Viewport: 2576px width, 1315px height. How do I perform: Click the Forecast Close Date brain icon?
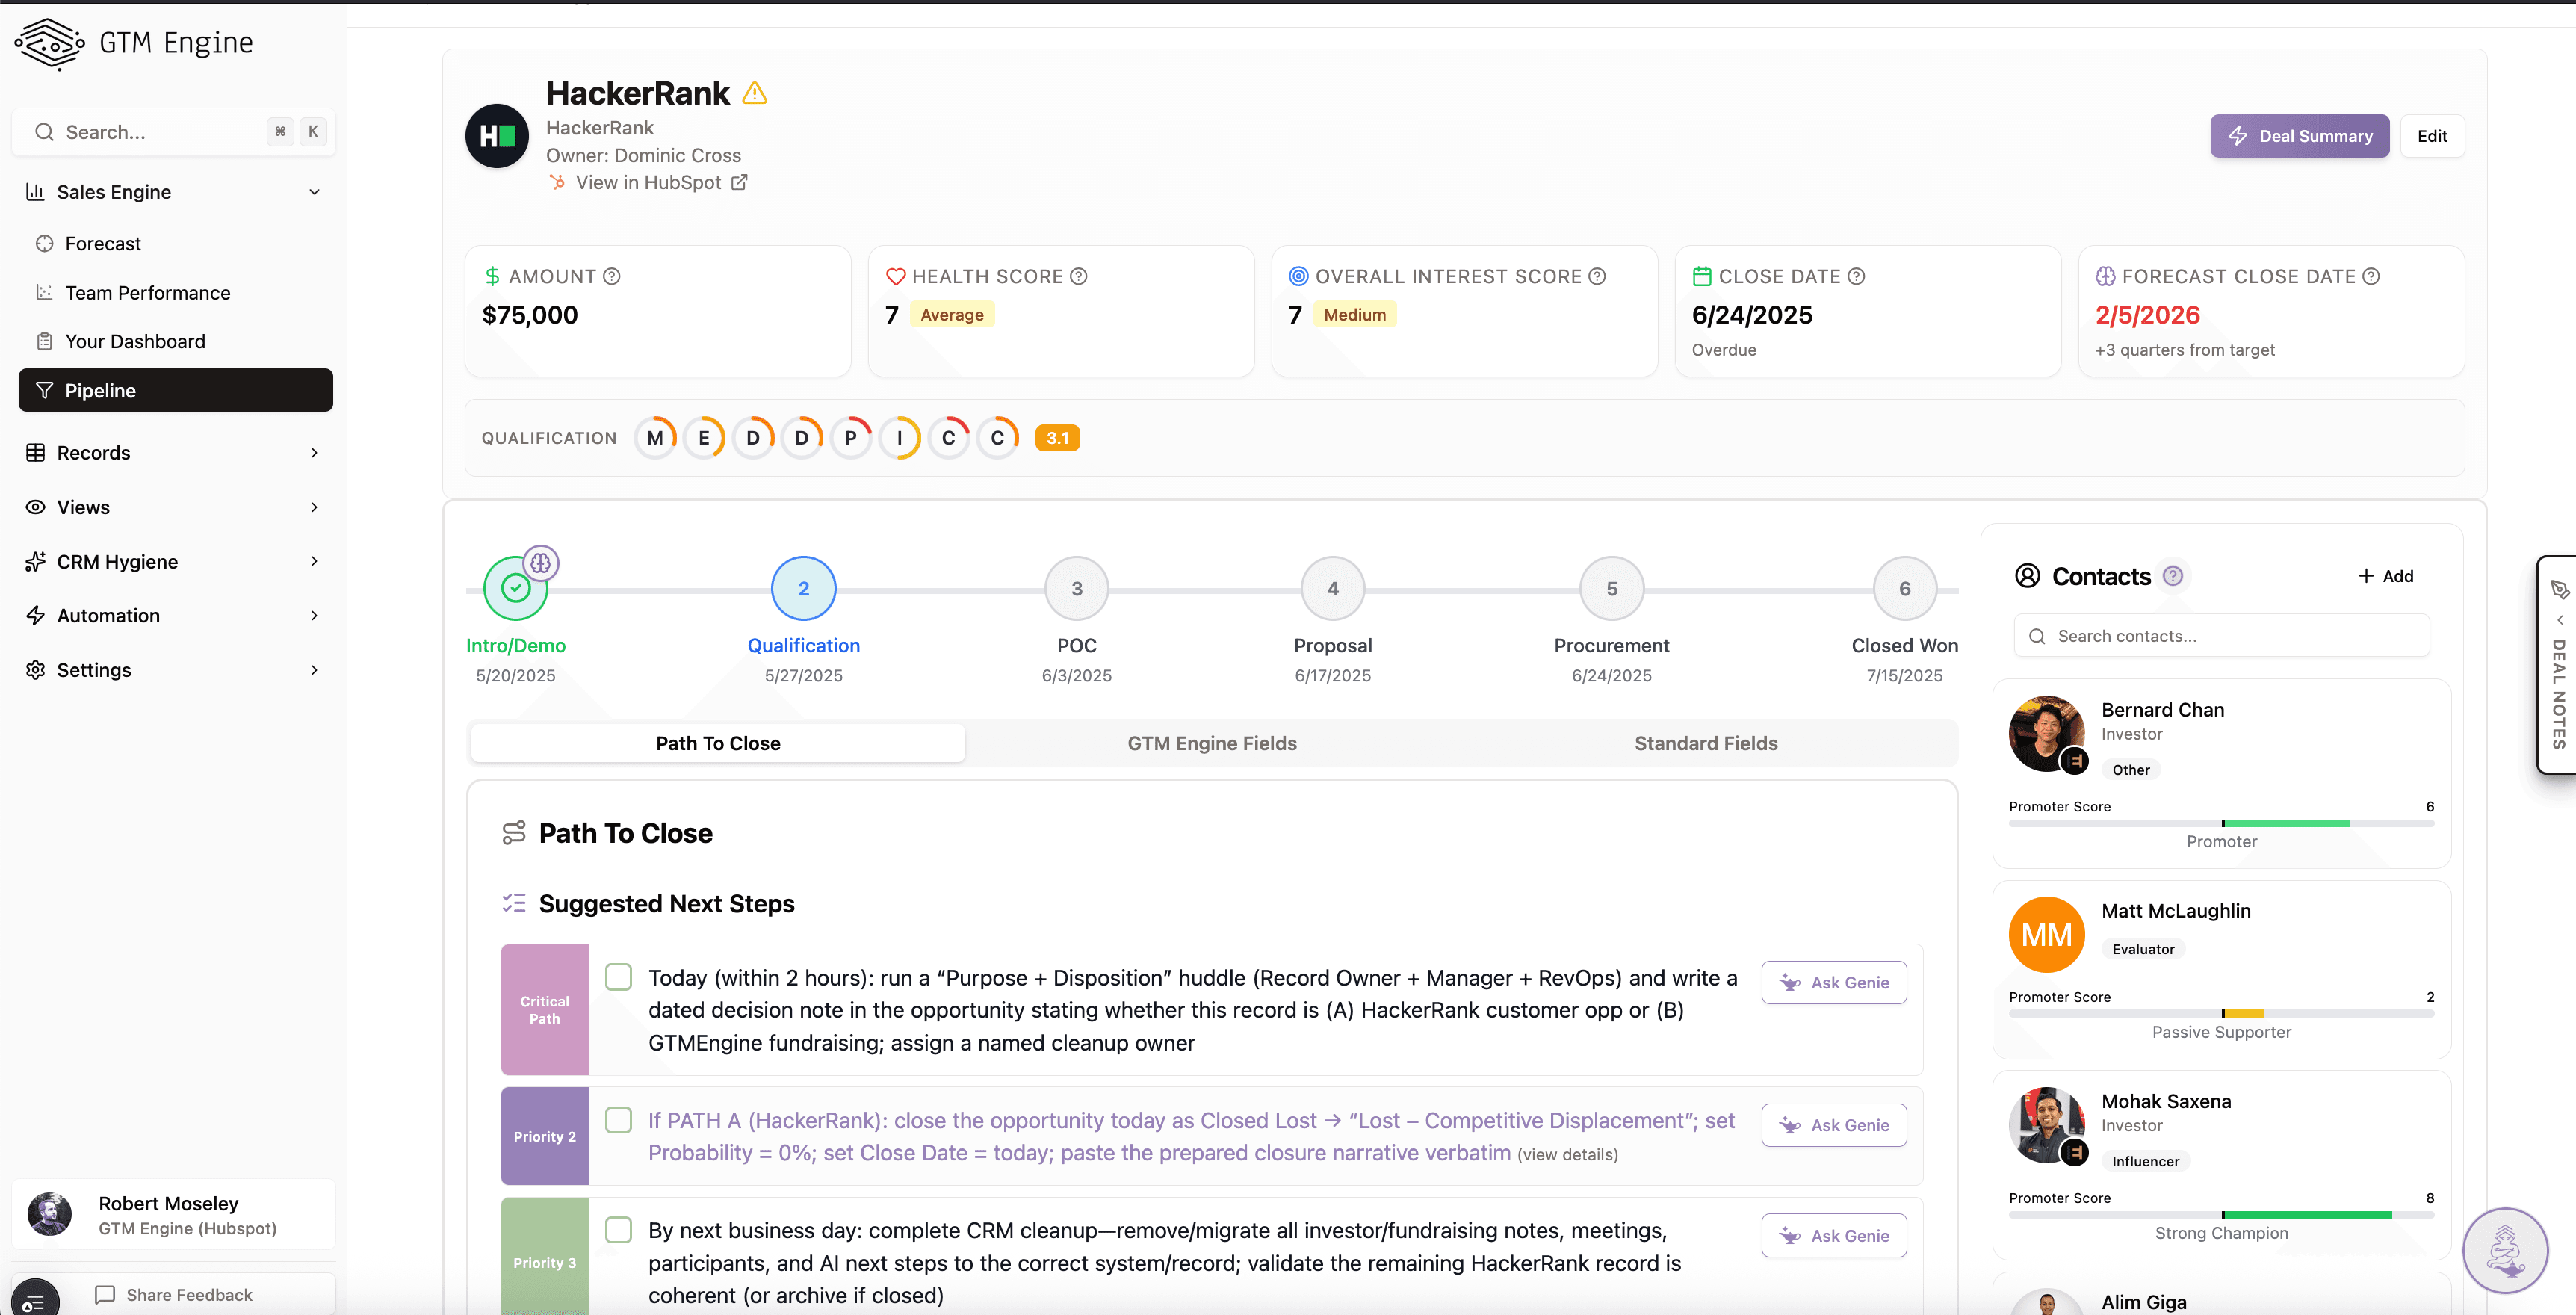2105,276
